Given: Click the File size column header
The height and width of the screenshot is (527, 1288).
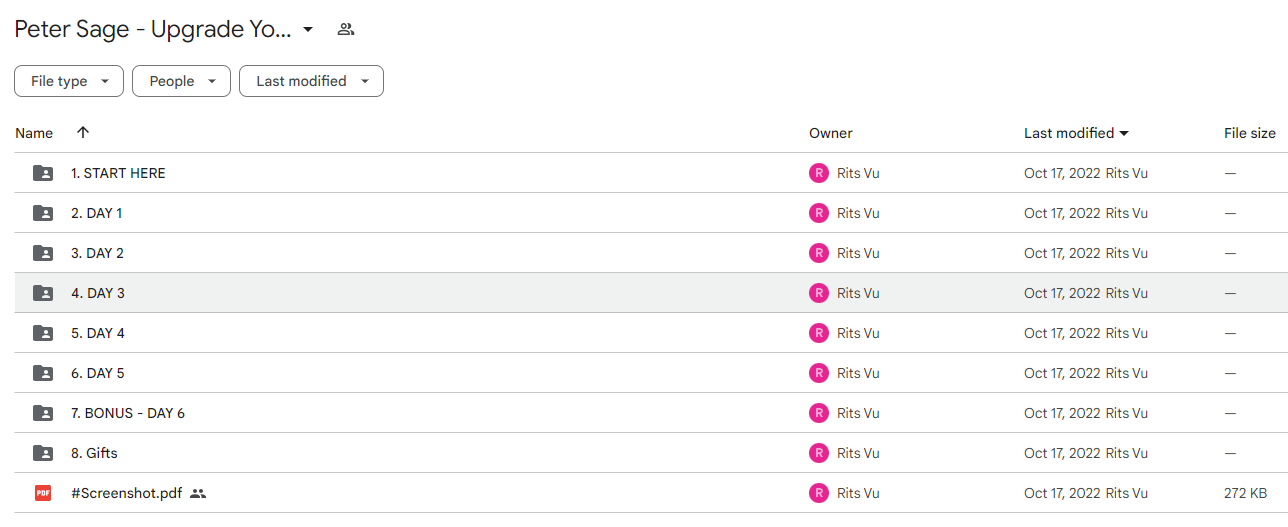Looking at the screenshot, I should click(x=1250, y=133).
